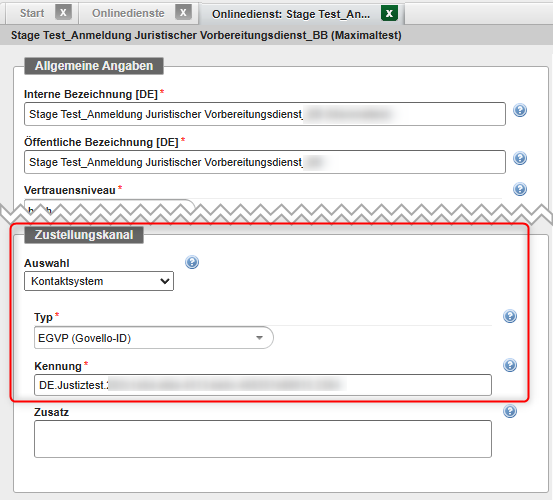Click into the Zusatz text area
The image size is (553, 500).
(263, 439)
